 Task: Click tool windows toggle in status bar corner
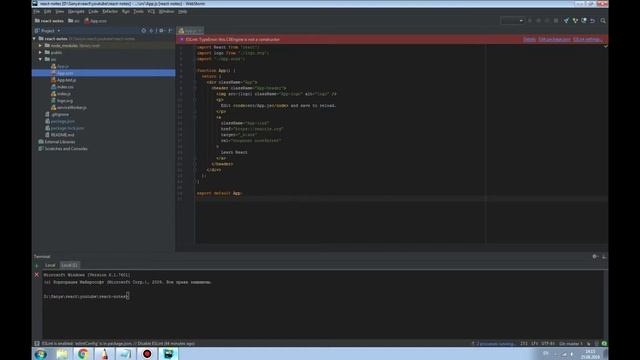37,344
